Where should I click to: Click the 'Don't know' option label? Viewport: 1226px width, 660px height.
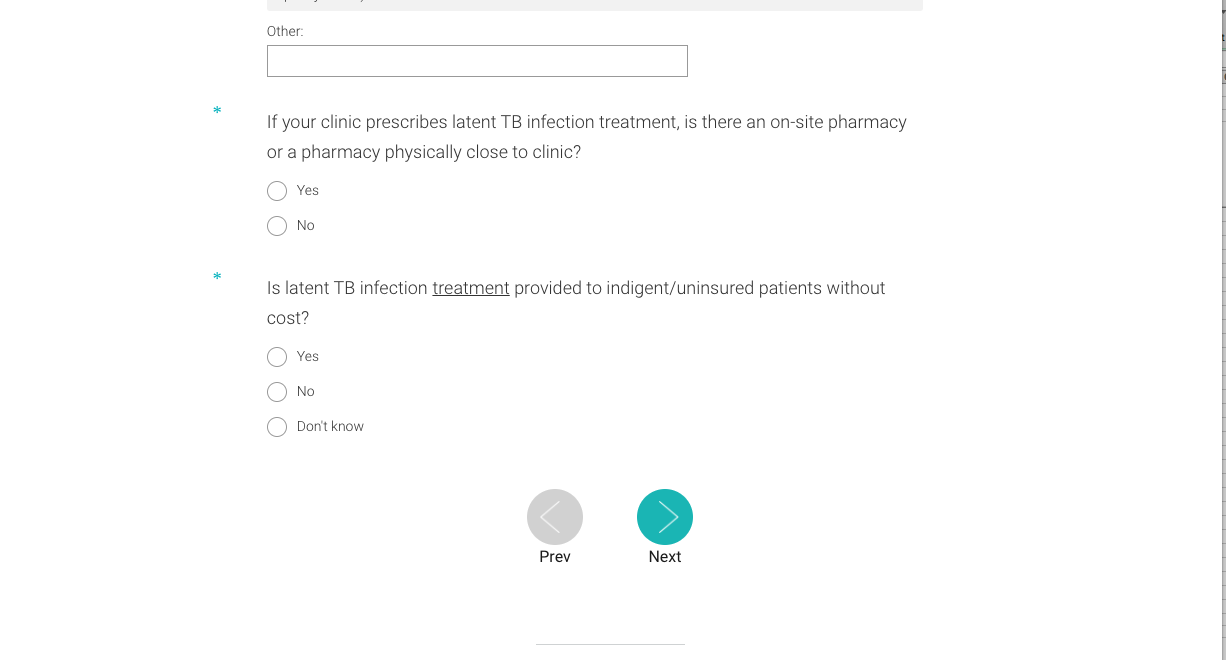click(x=330, y=427)
